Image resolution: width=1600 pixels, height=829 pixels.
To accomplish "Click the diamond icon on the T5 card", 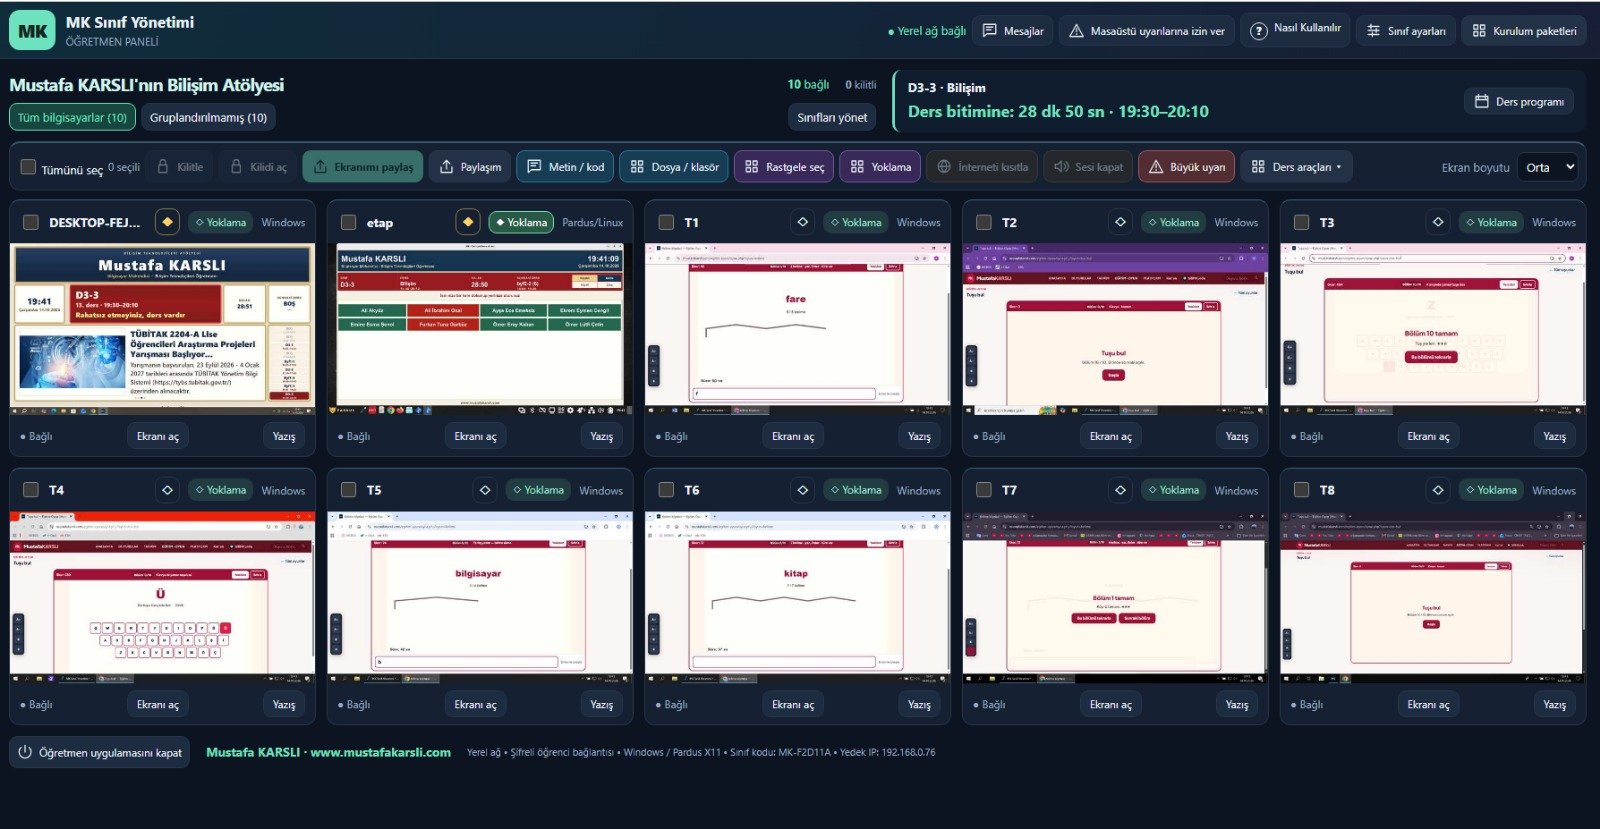I will [485, 490].
